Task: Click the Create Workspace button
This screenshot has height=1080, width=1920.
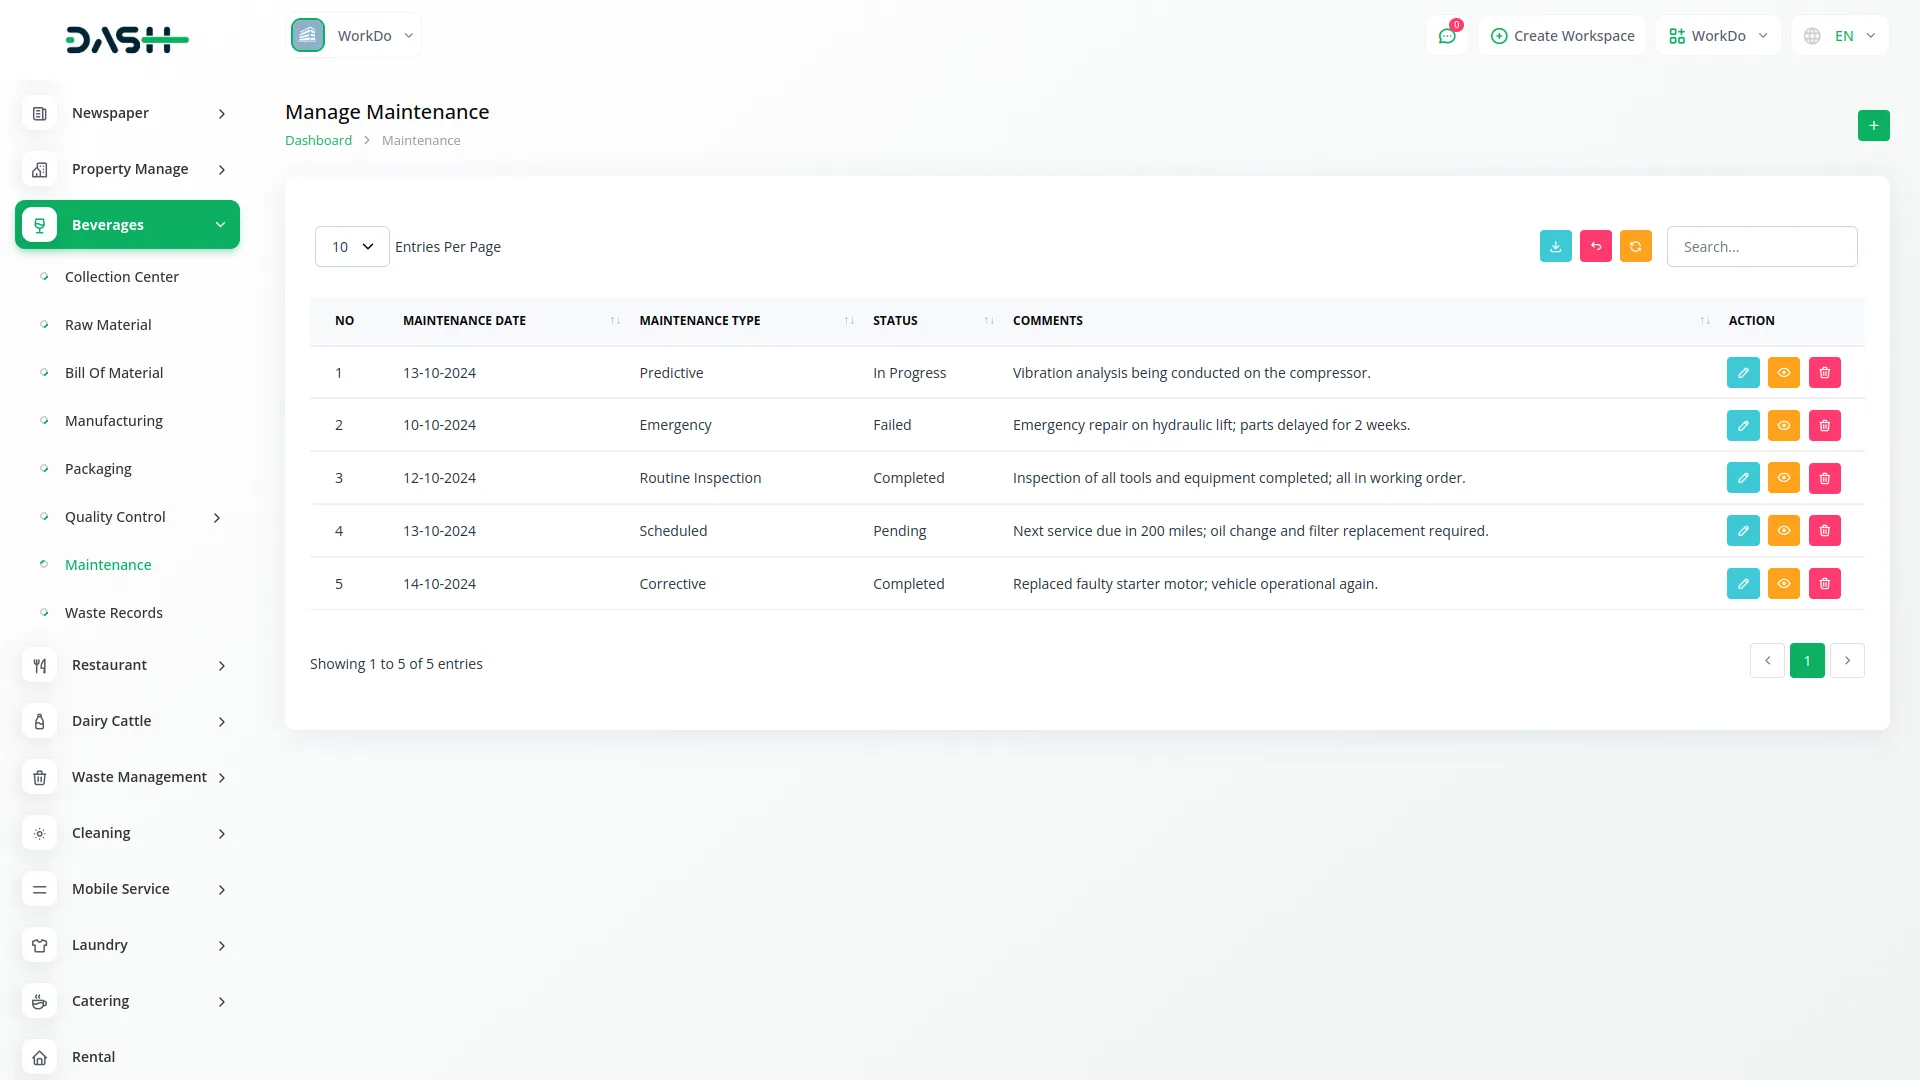Action: [x=1562, y=36]
